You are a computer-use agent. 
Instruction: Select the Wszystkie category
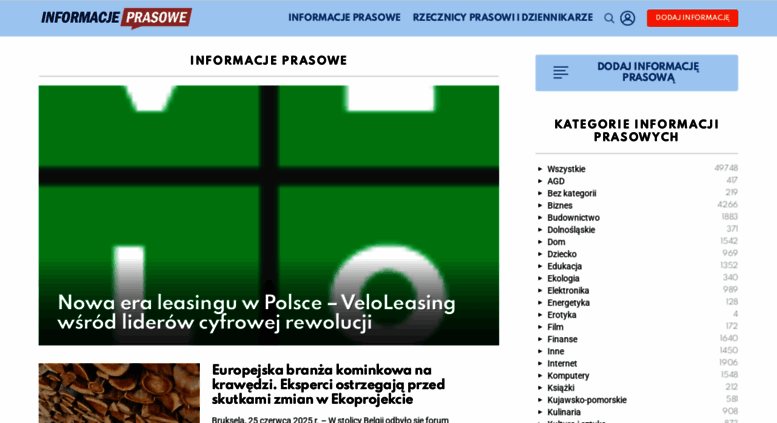(566, 169)
